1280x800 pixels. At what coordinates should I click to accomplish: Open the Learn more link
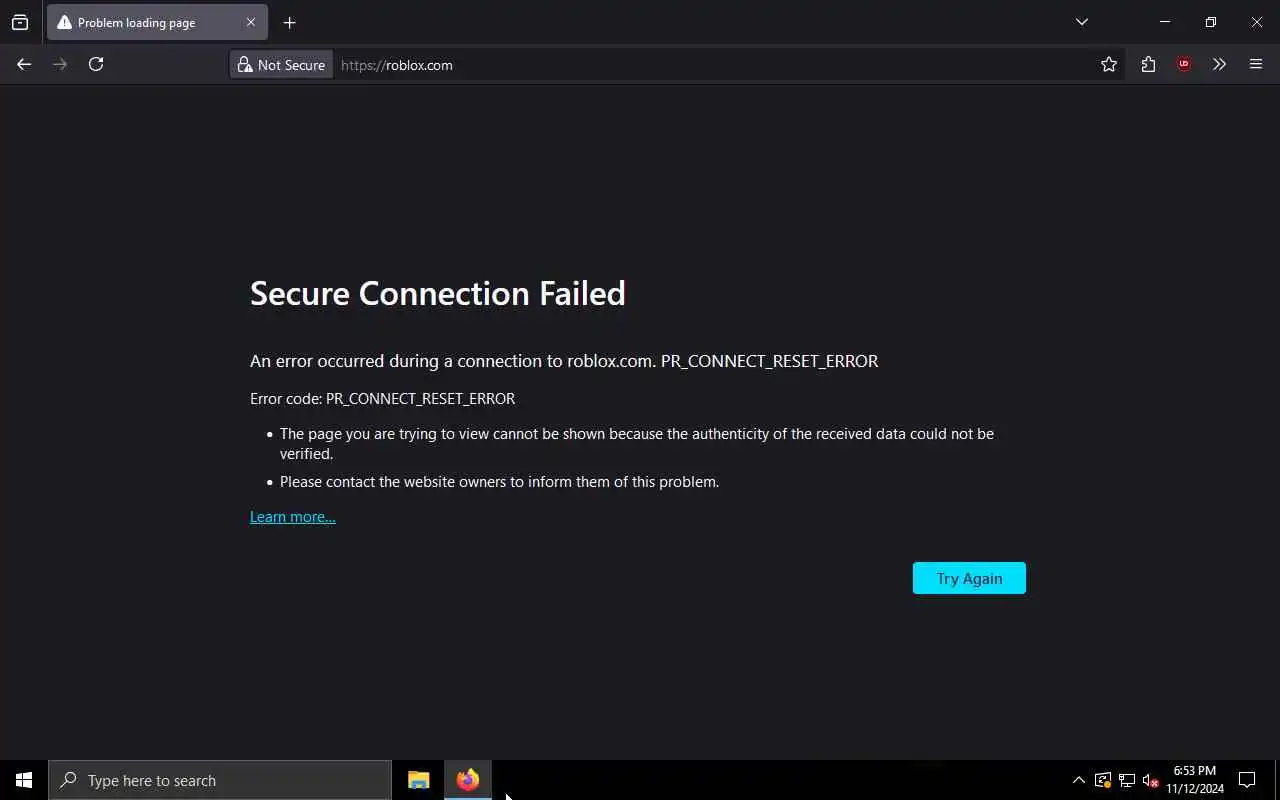click(292, 517)
